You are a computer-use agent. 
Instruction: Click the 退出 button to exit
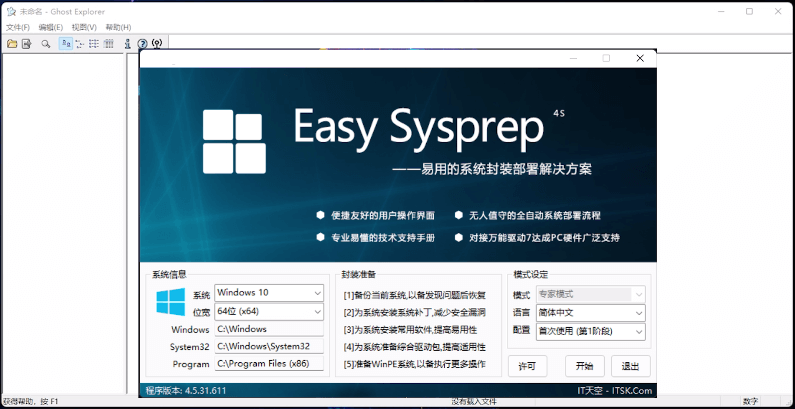[631, 366]
